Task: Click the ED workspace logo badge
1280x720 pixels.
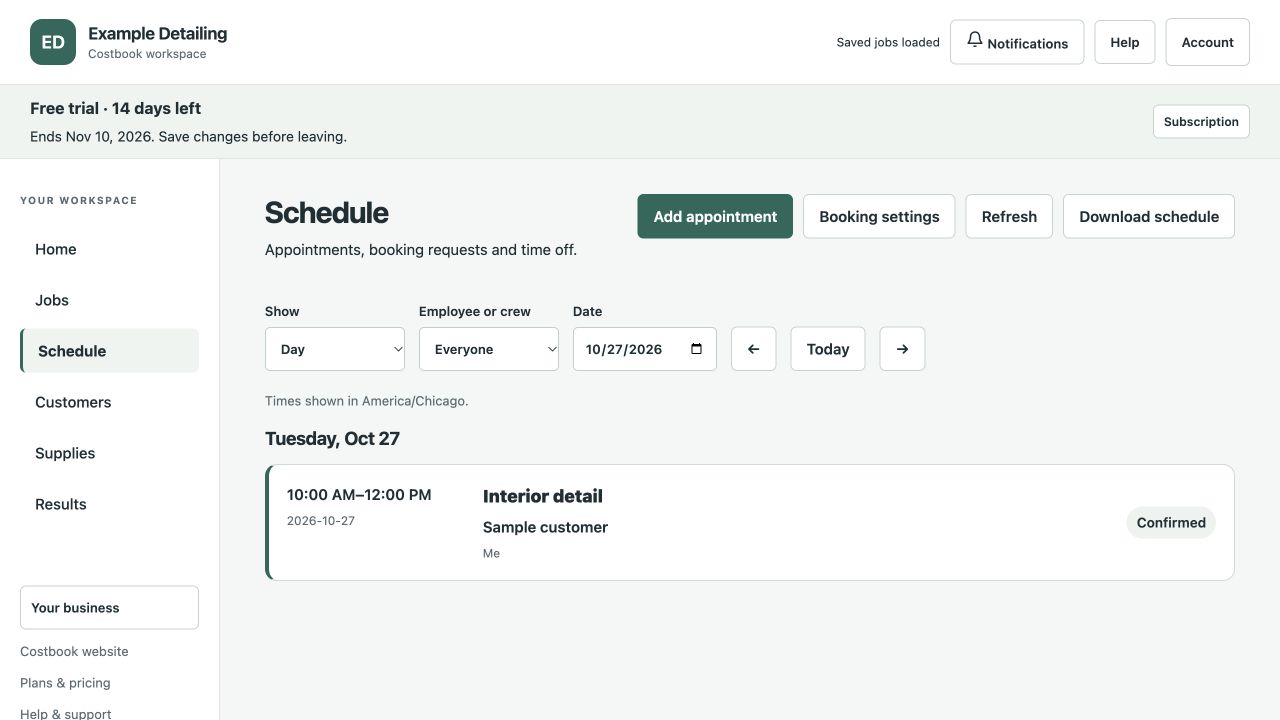Action: (53, 42)
